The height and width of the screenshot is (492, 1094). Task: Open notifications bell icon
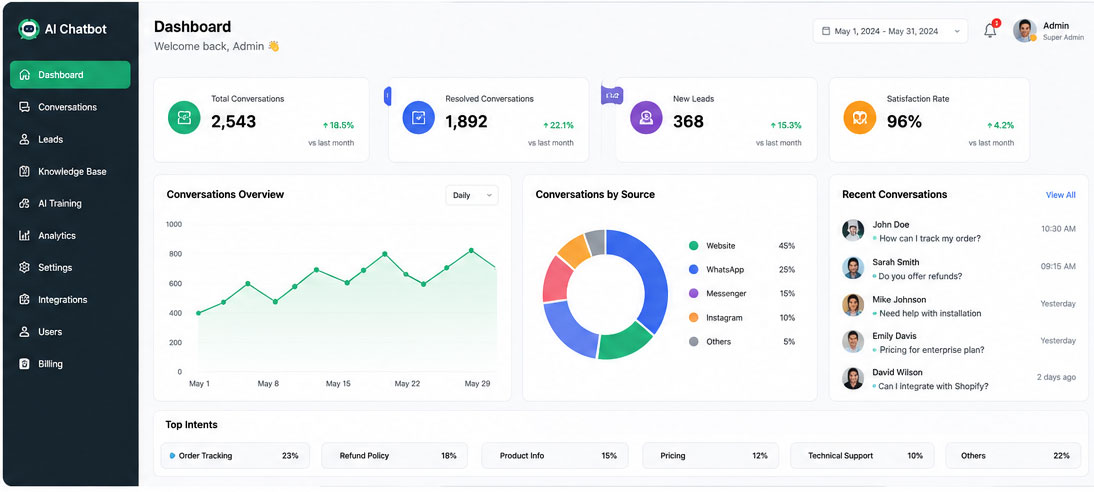990,31
